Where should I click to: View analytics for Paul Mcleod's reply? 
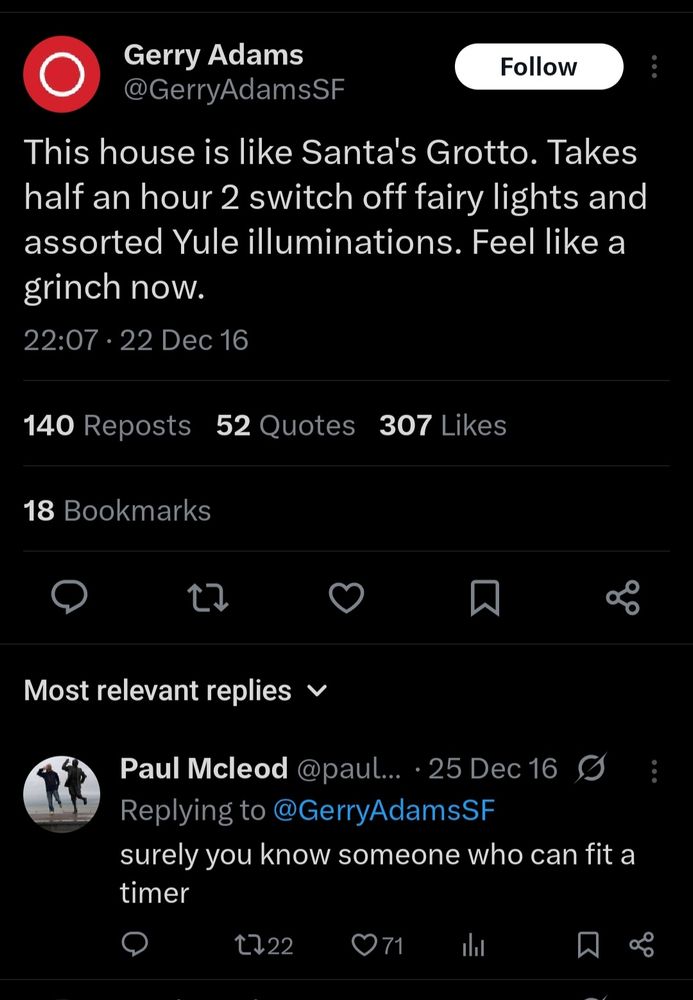(x=473, y=945)
